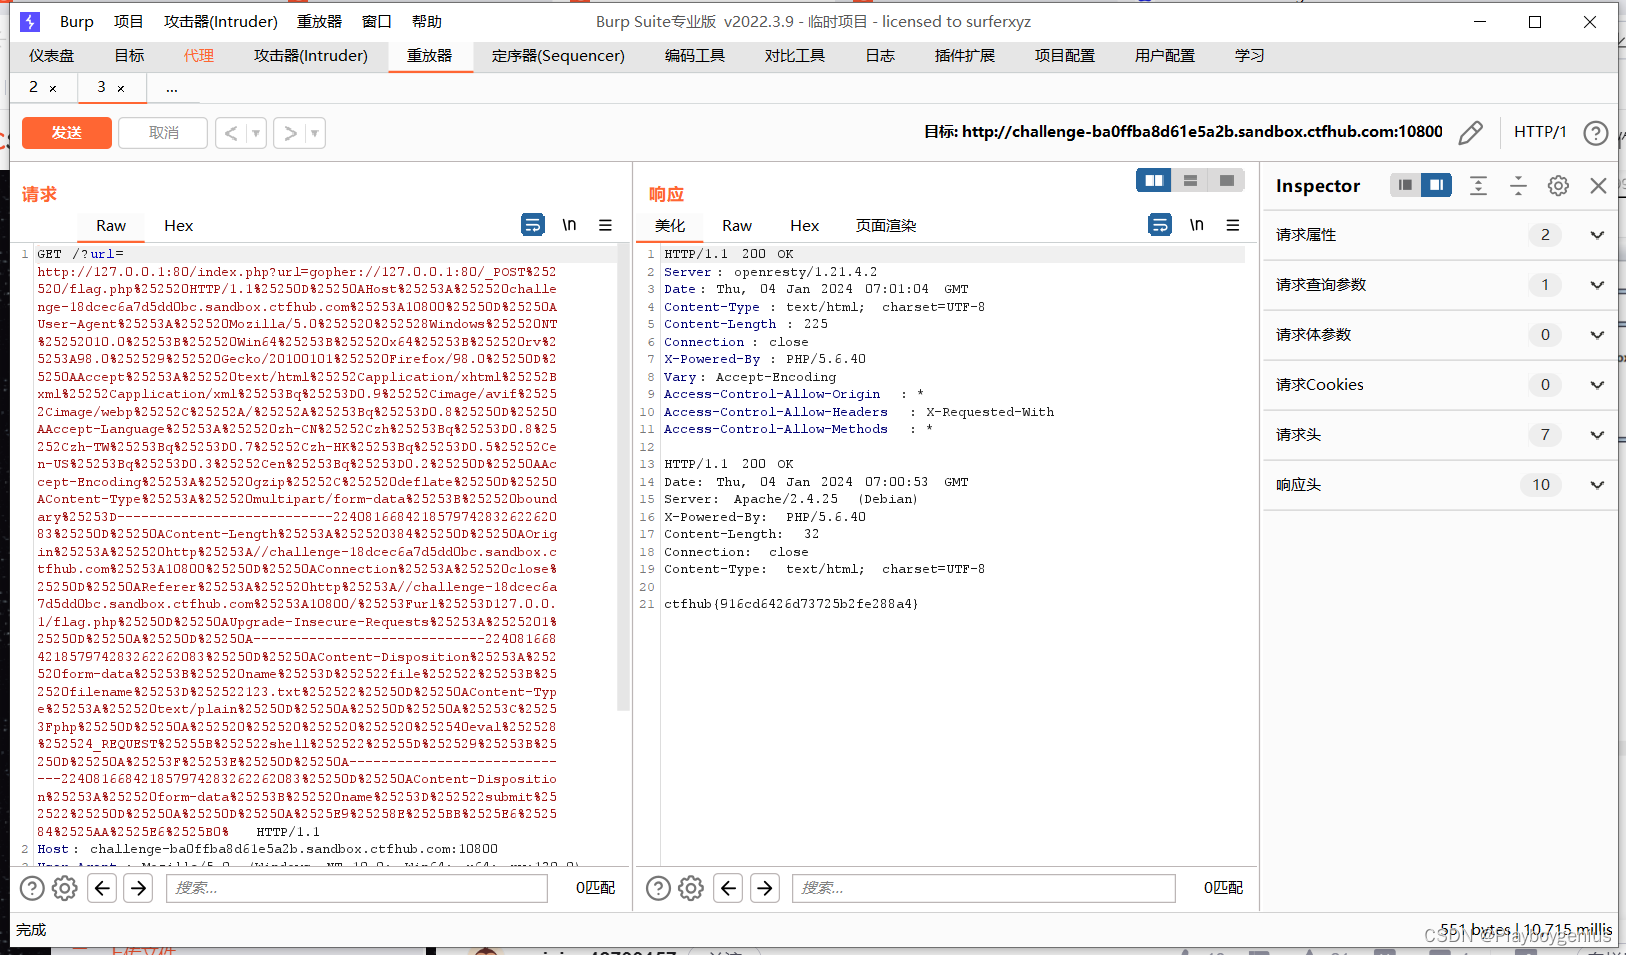Click response search help question icon
This screenshot has height=955, width=1626.
(x=658, y=888)
